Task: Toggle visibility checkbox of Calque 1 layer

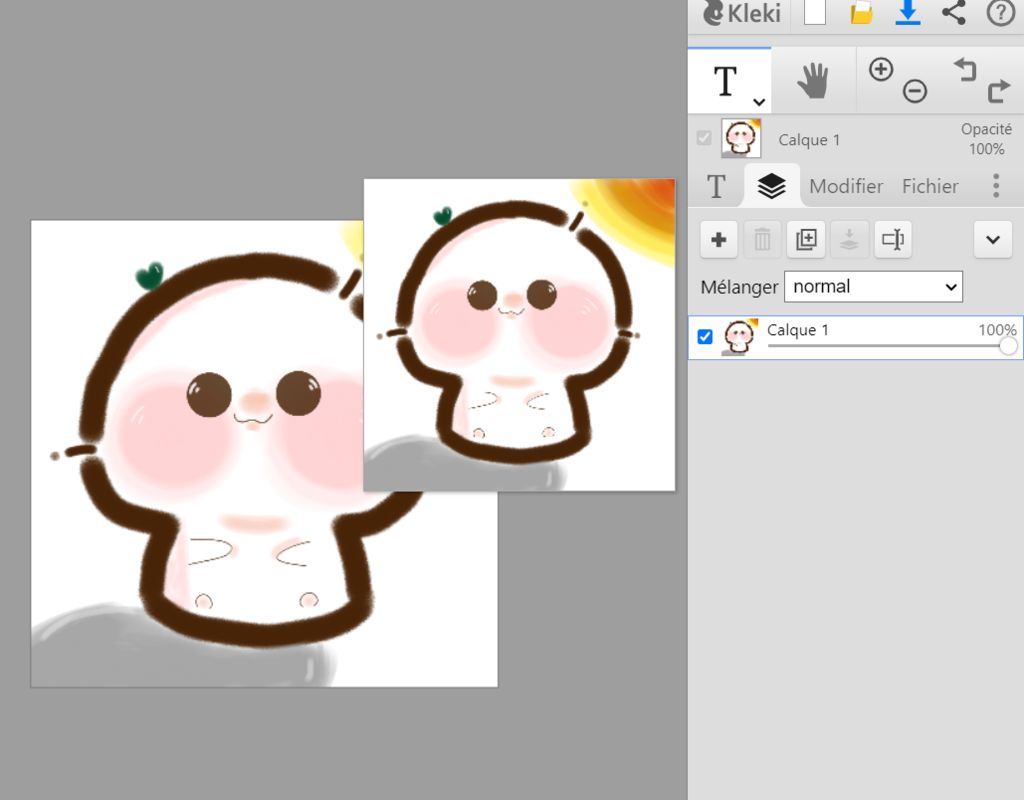Action: tap(705, 336)
